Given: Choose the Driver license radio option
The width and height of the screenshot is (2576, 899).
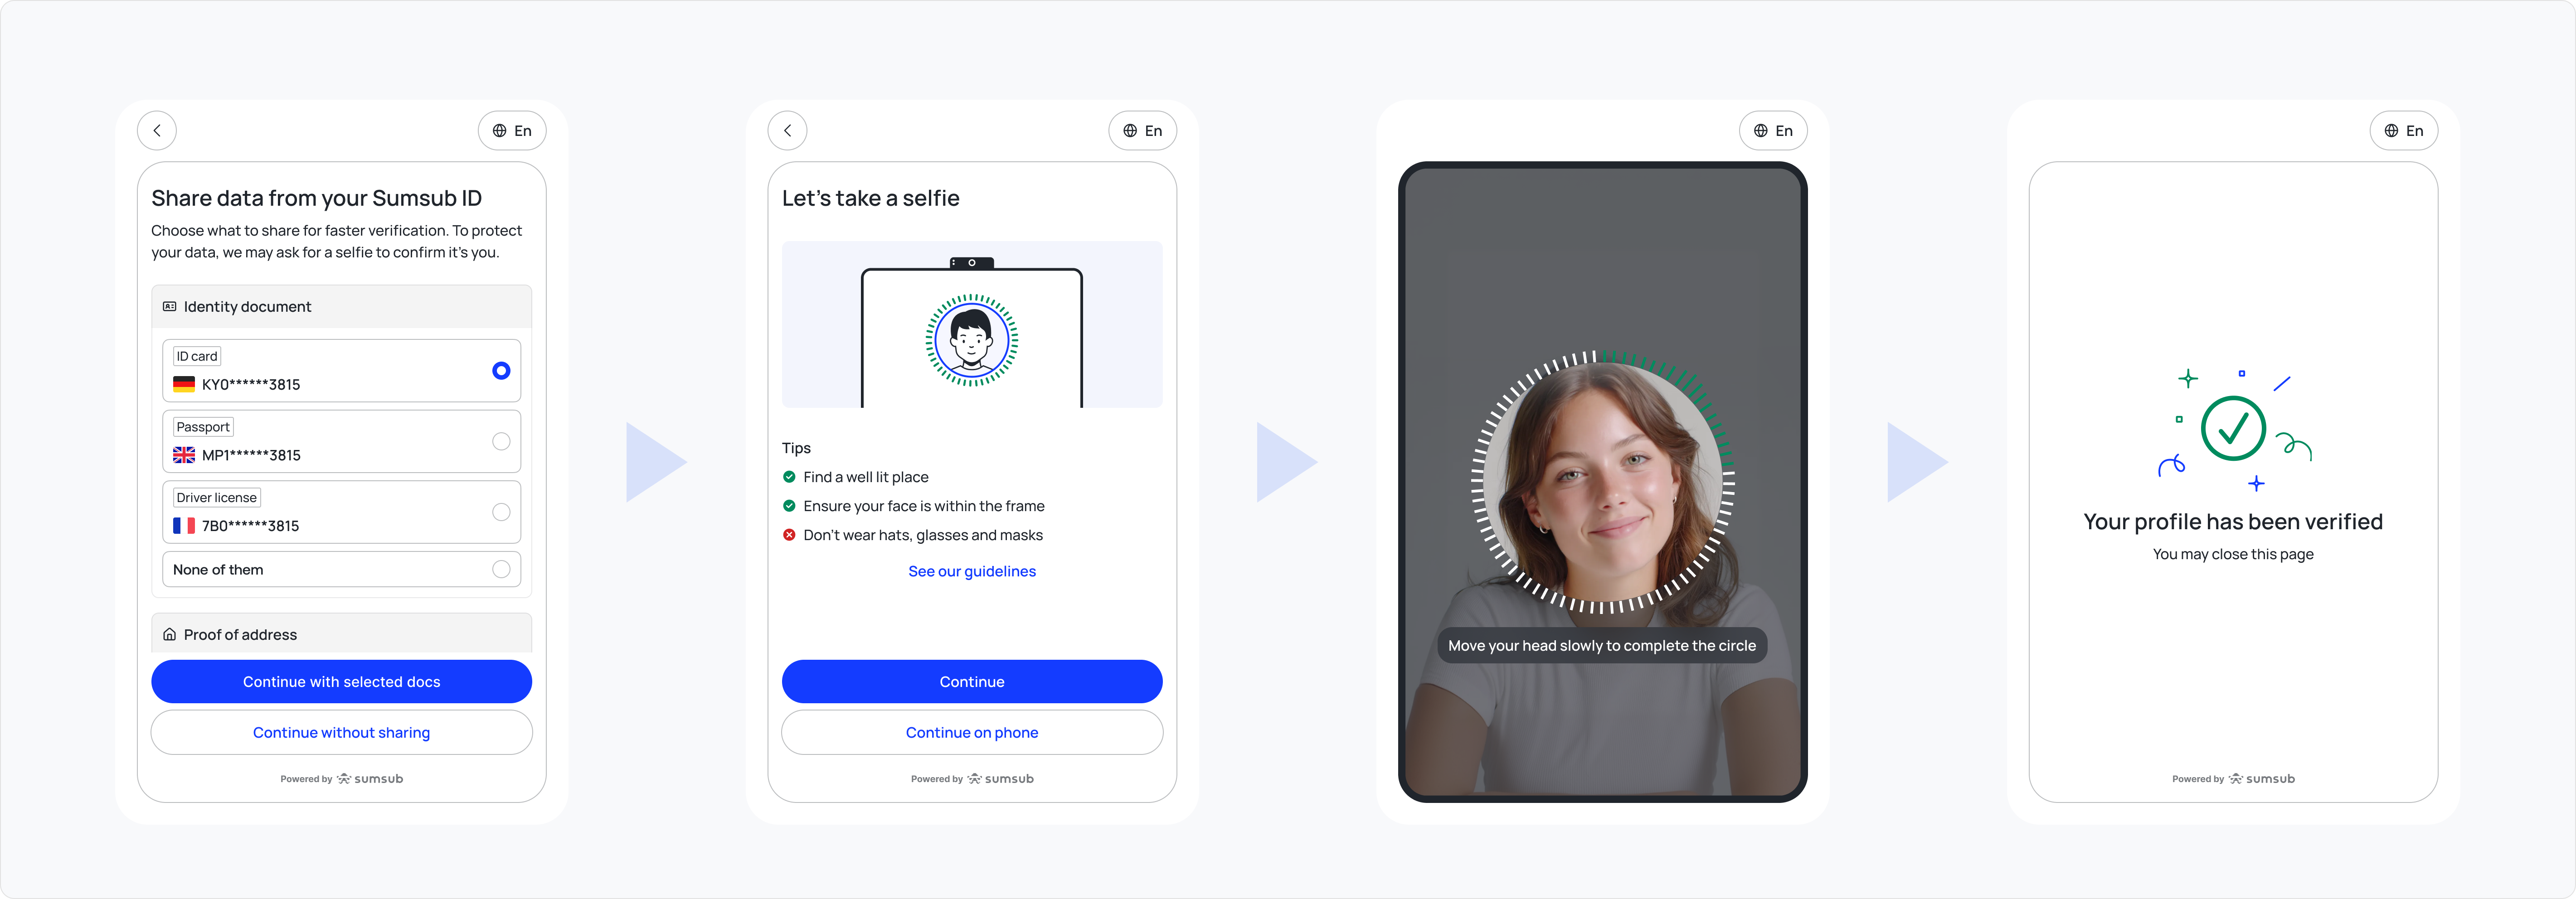Looking at the screenshot, I should pyautogui.click(x=501, y=512).
